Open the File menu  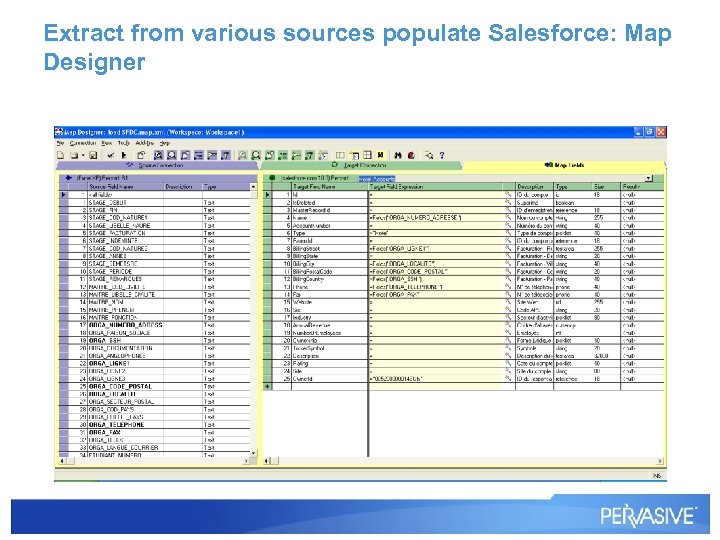click(x=60, y=143)
